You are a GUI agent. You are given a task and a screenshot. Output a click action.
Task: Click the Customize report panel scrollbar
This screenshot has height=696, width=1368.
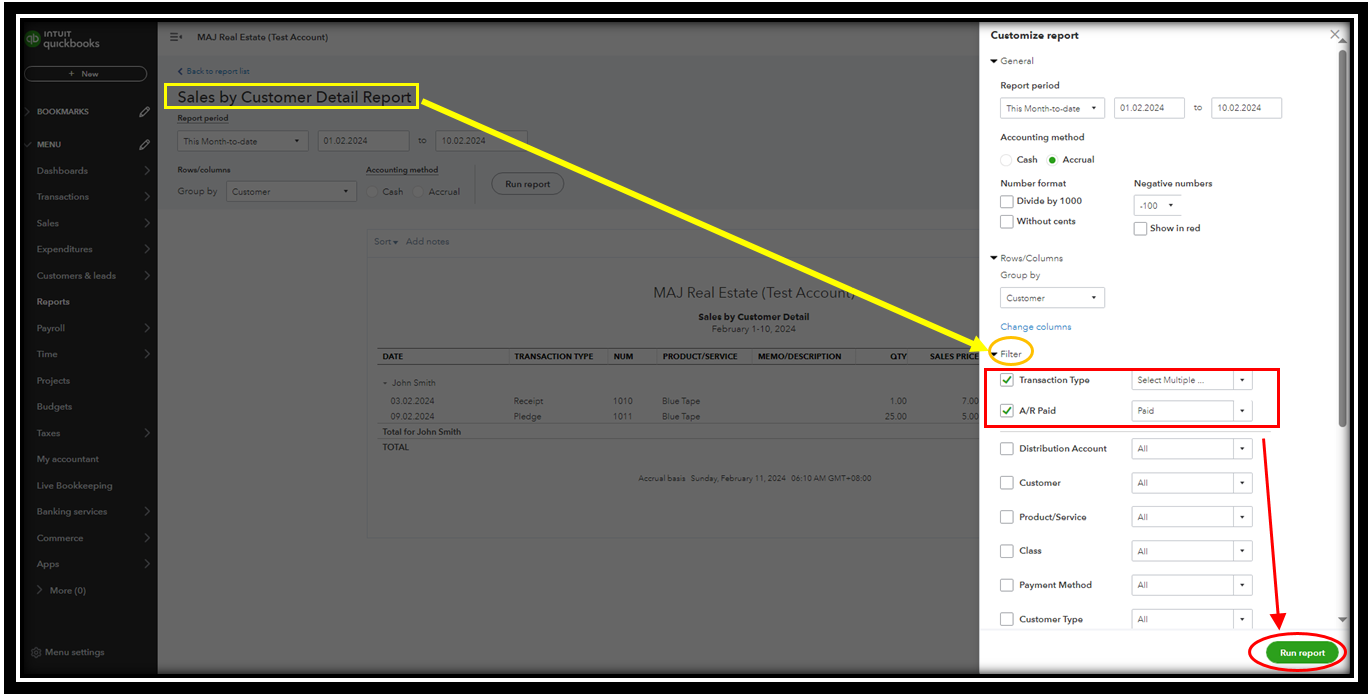pyautogui.click(x=1342, y=240)
